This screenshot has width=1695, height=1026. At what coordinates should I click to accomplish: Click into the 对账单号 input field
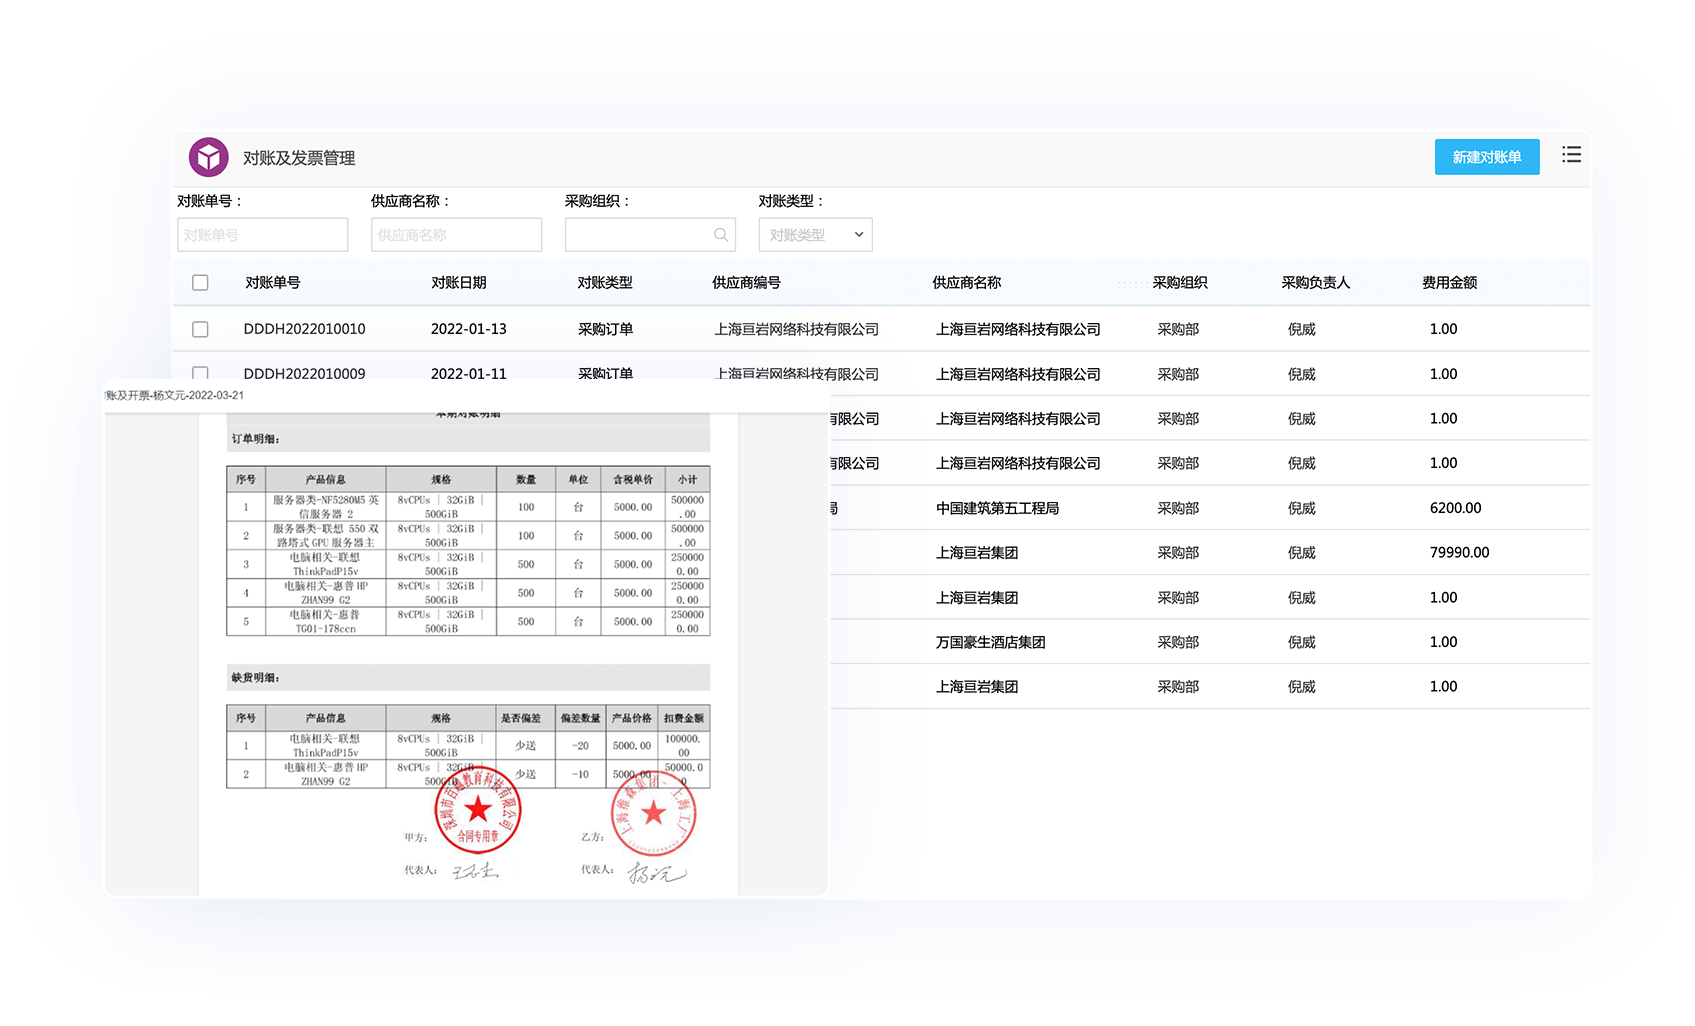[x=262, y=235]
